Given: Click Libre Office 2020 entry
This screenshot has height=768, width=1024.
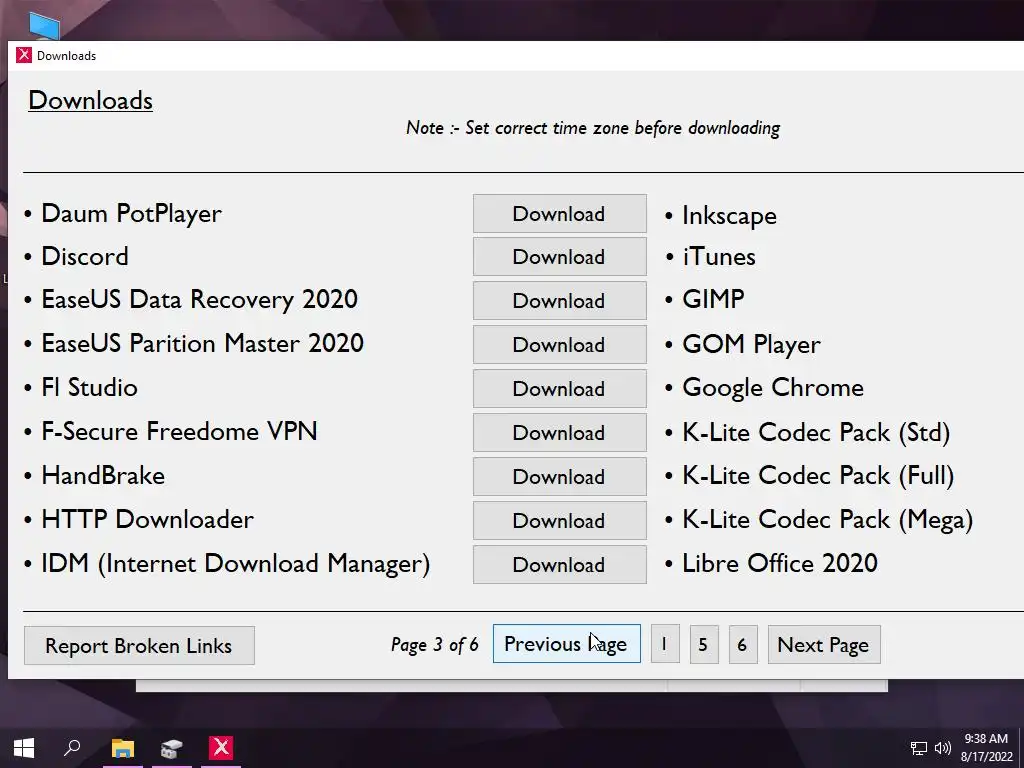Looking at the screenshot, I should tap(780, 563).
